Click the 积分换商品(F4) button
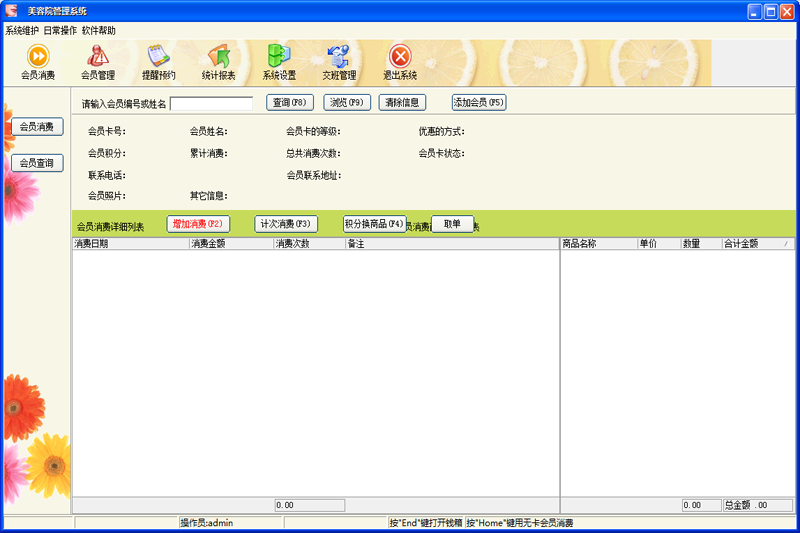 (374, 224)
